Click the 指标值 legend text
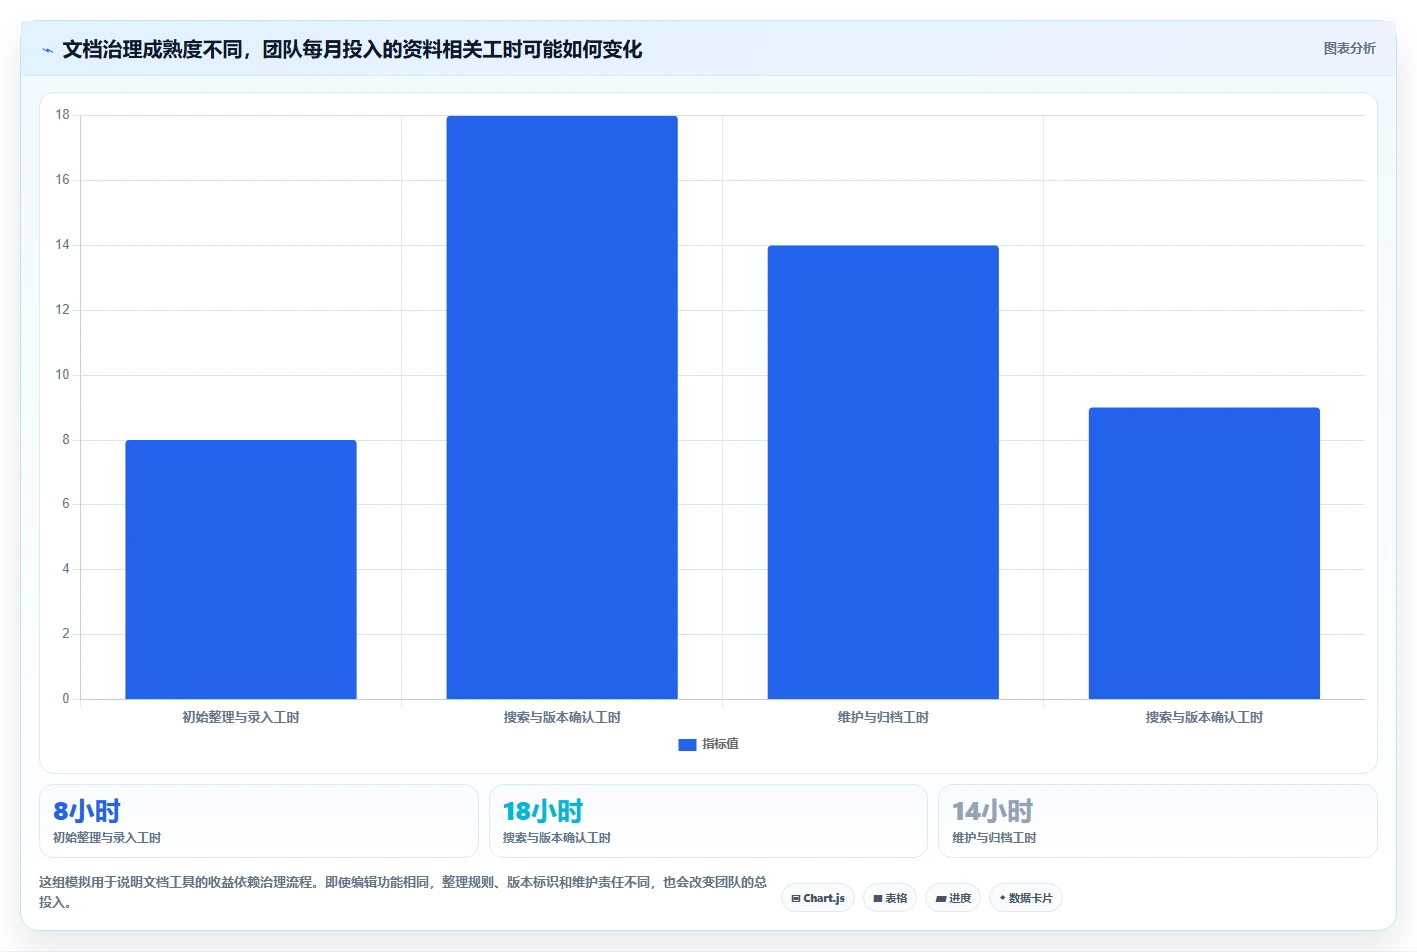The width and height of the screenshot is (1417, 952). tap(720, 744)
